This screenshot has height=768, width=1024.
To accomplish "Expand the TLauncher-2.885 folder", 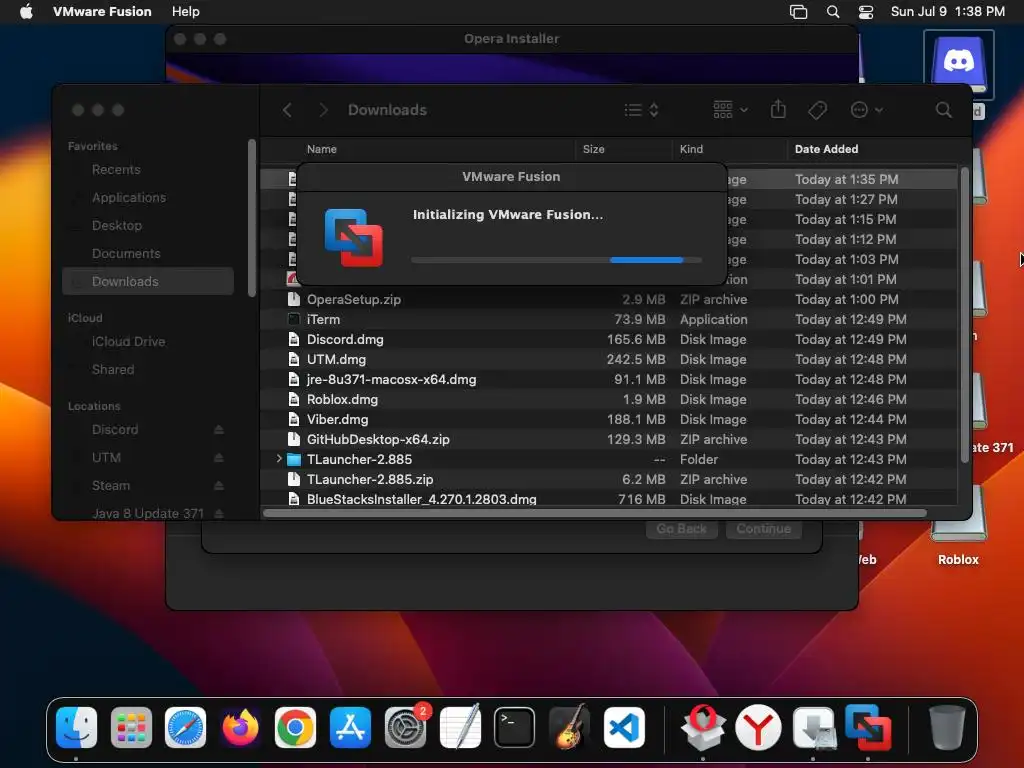I will [279, 459].
